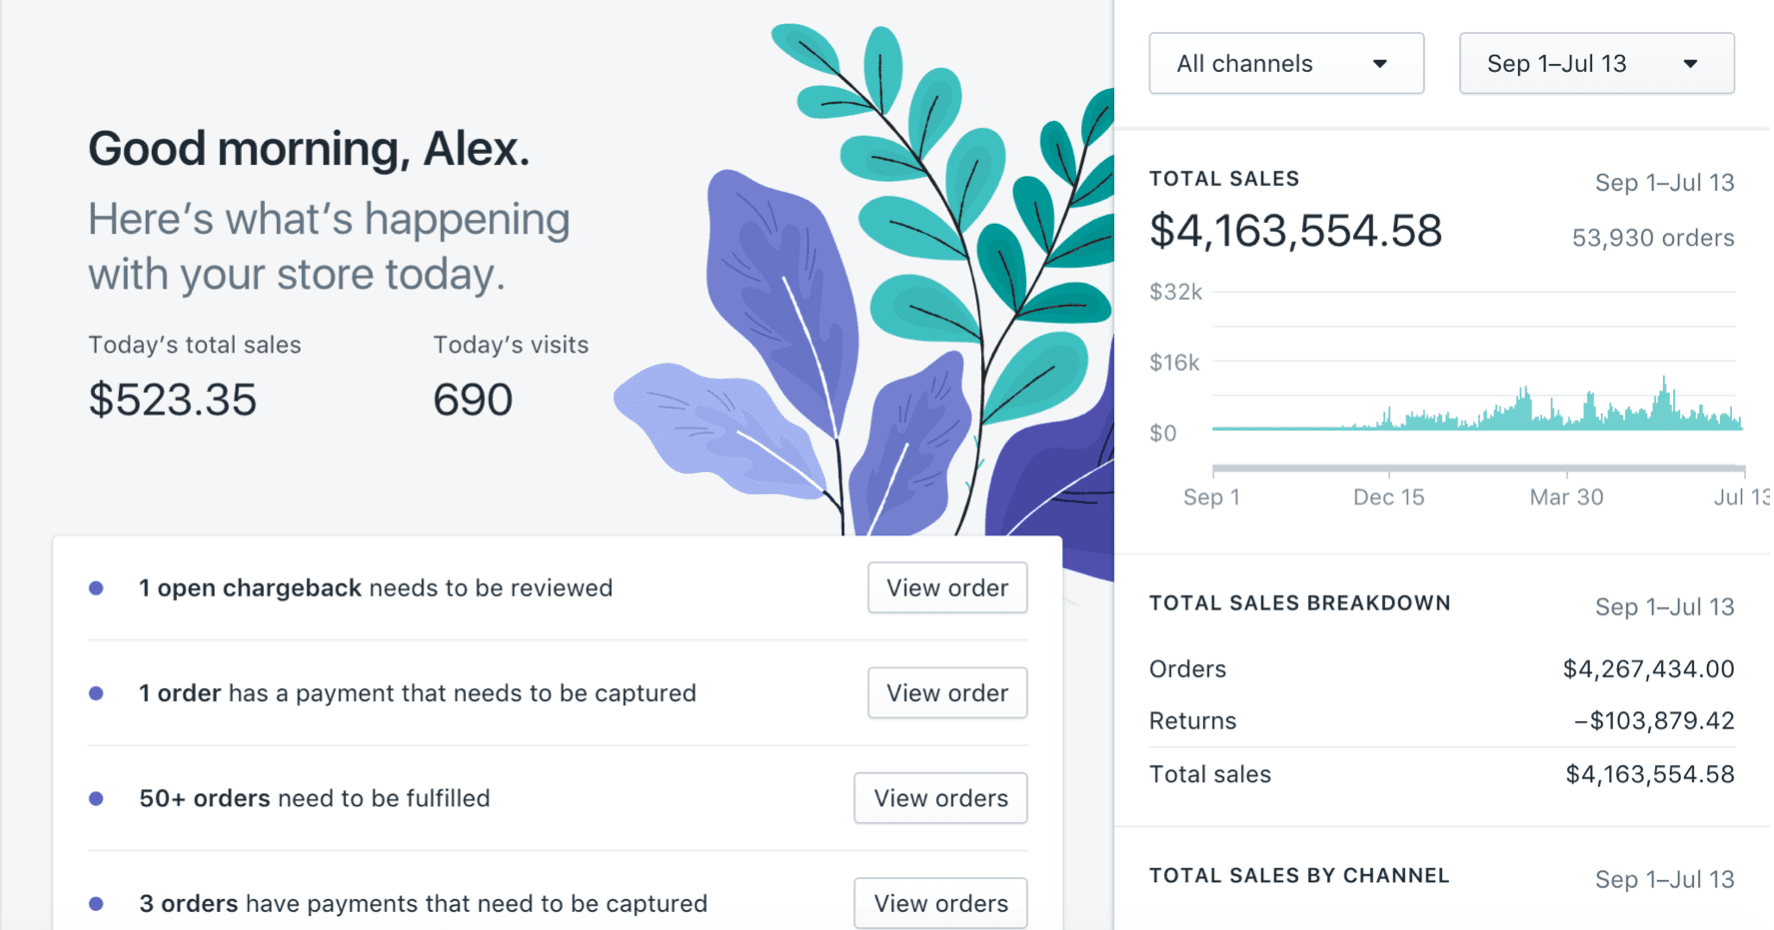The width and height of the screenshot is (1774, 930).
Task: Select the Orders row in sales breakdown
Action: [x=1441, y=669]
